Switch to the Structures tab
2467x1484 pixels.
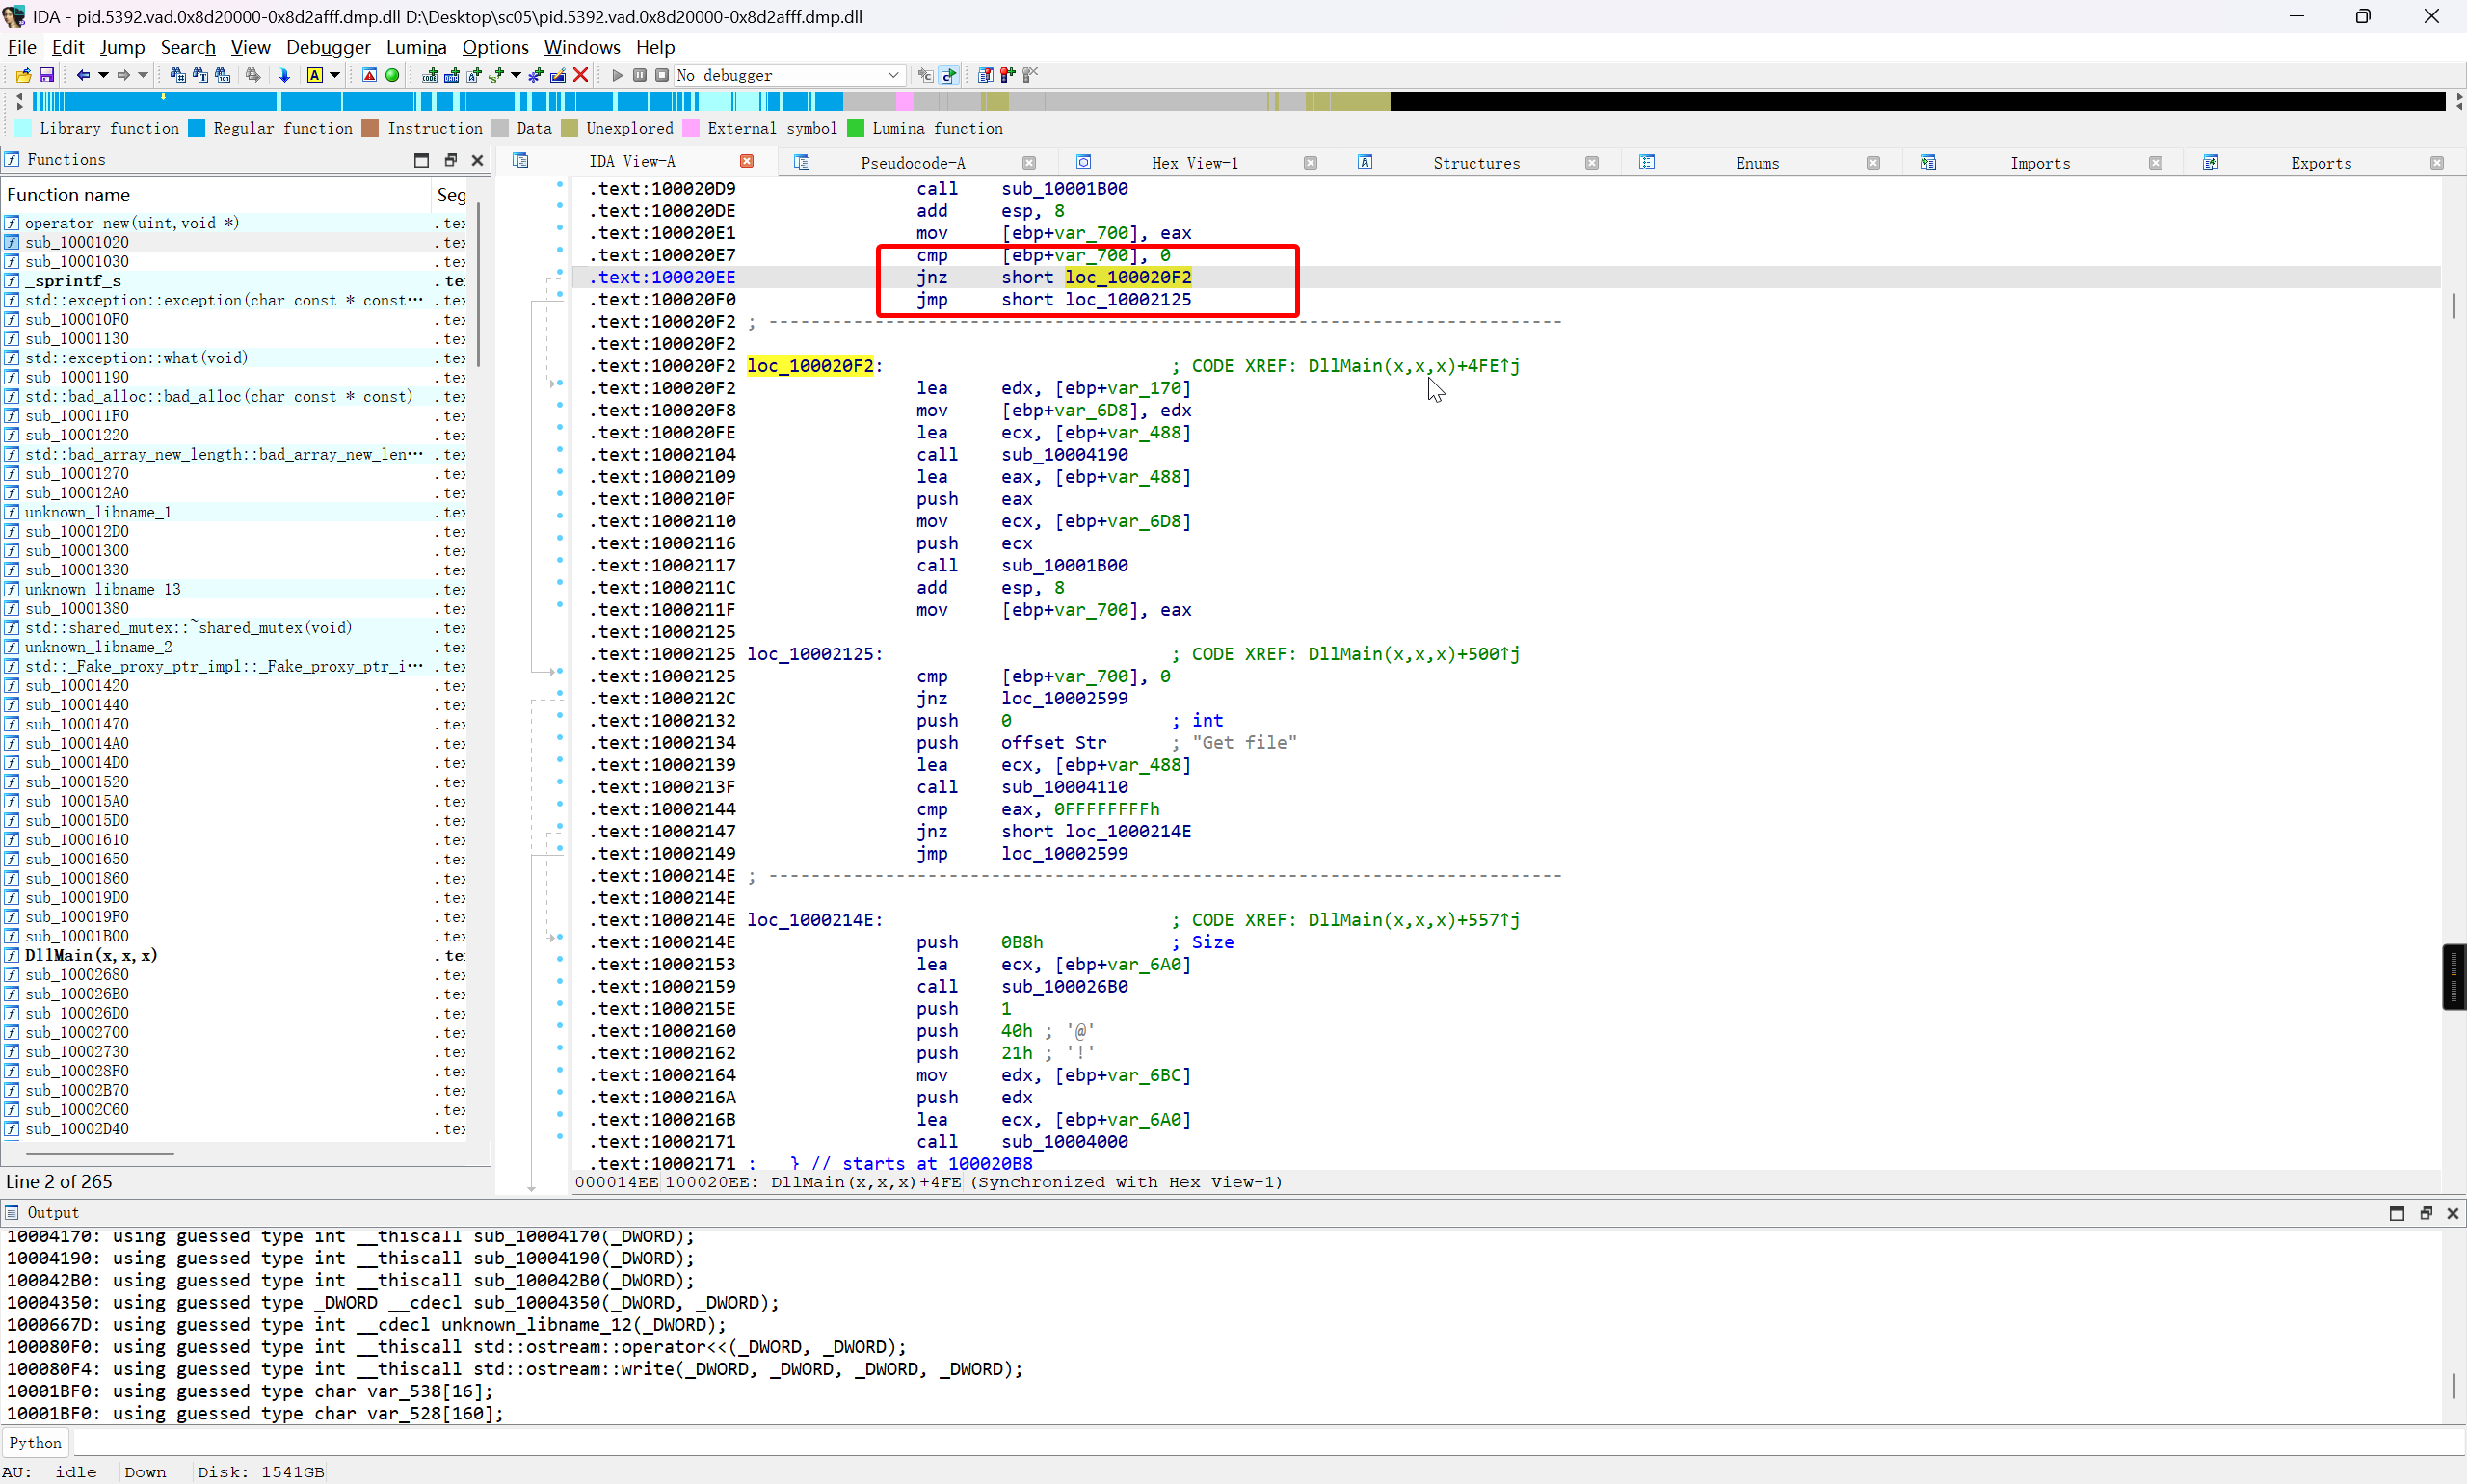tap(1475, 163)
